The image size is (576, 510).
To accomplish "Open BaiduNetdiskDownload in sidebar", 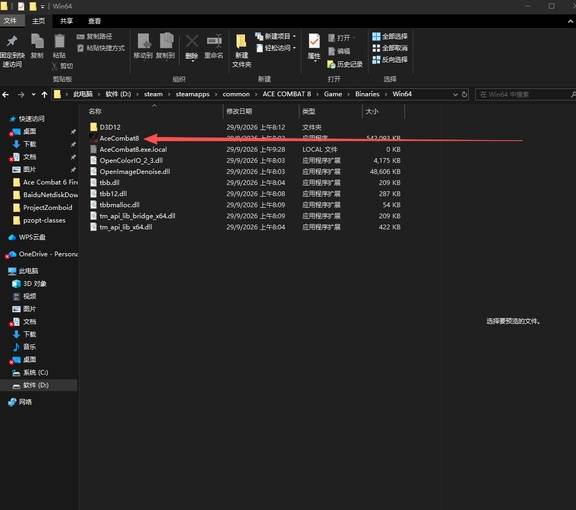I will point(45,195).
